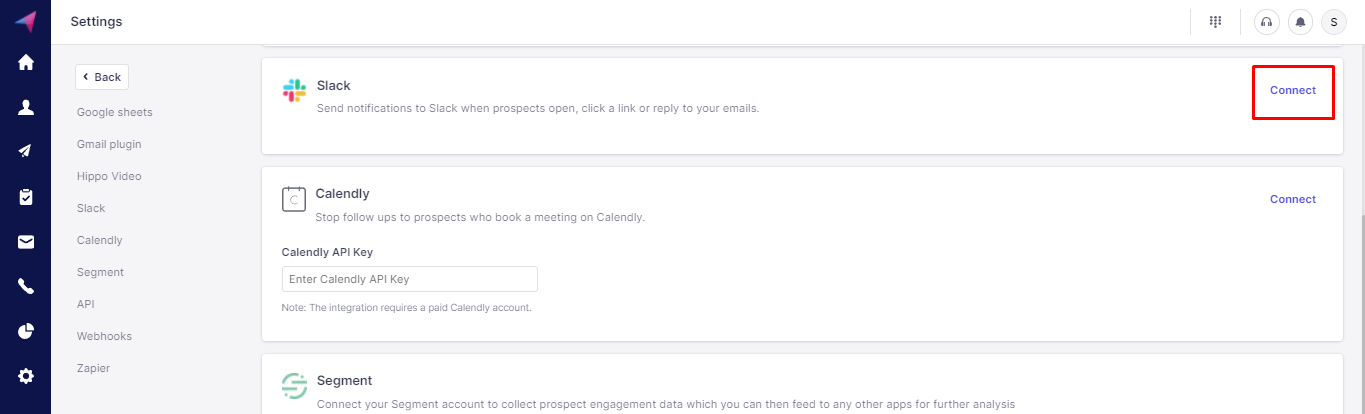Viewport: 1365px width, 414px height.
Task: Open the phone Calls icon
Action: coord(26,286)
